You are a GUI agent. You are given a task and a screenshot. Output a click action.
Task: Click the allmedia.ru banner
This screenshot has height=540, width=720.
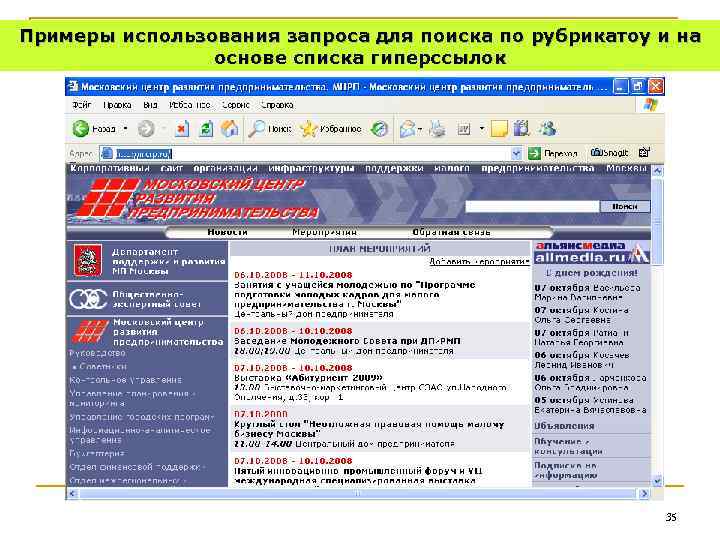click(591, 253)
